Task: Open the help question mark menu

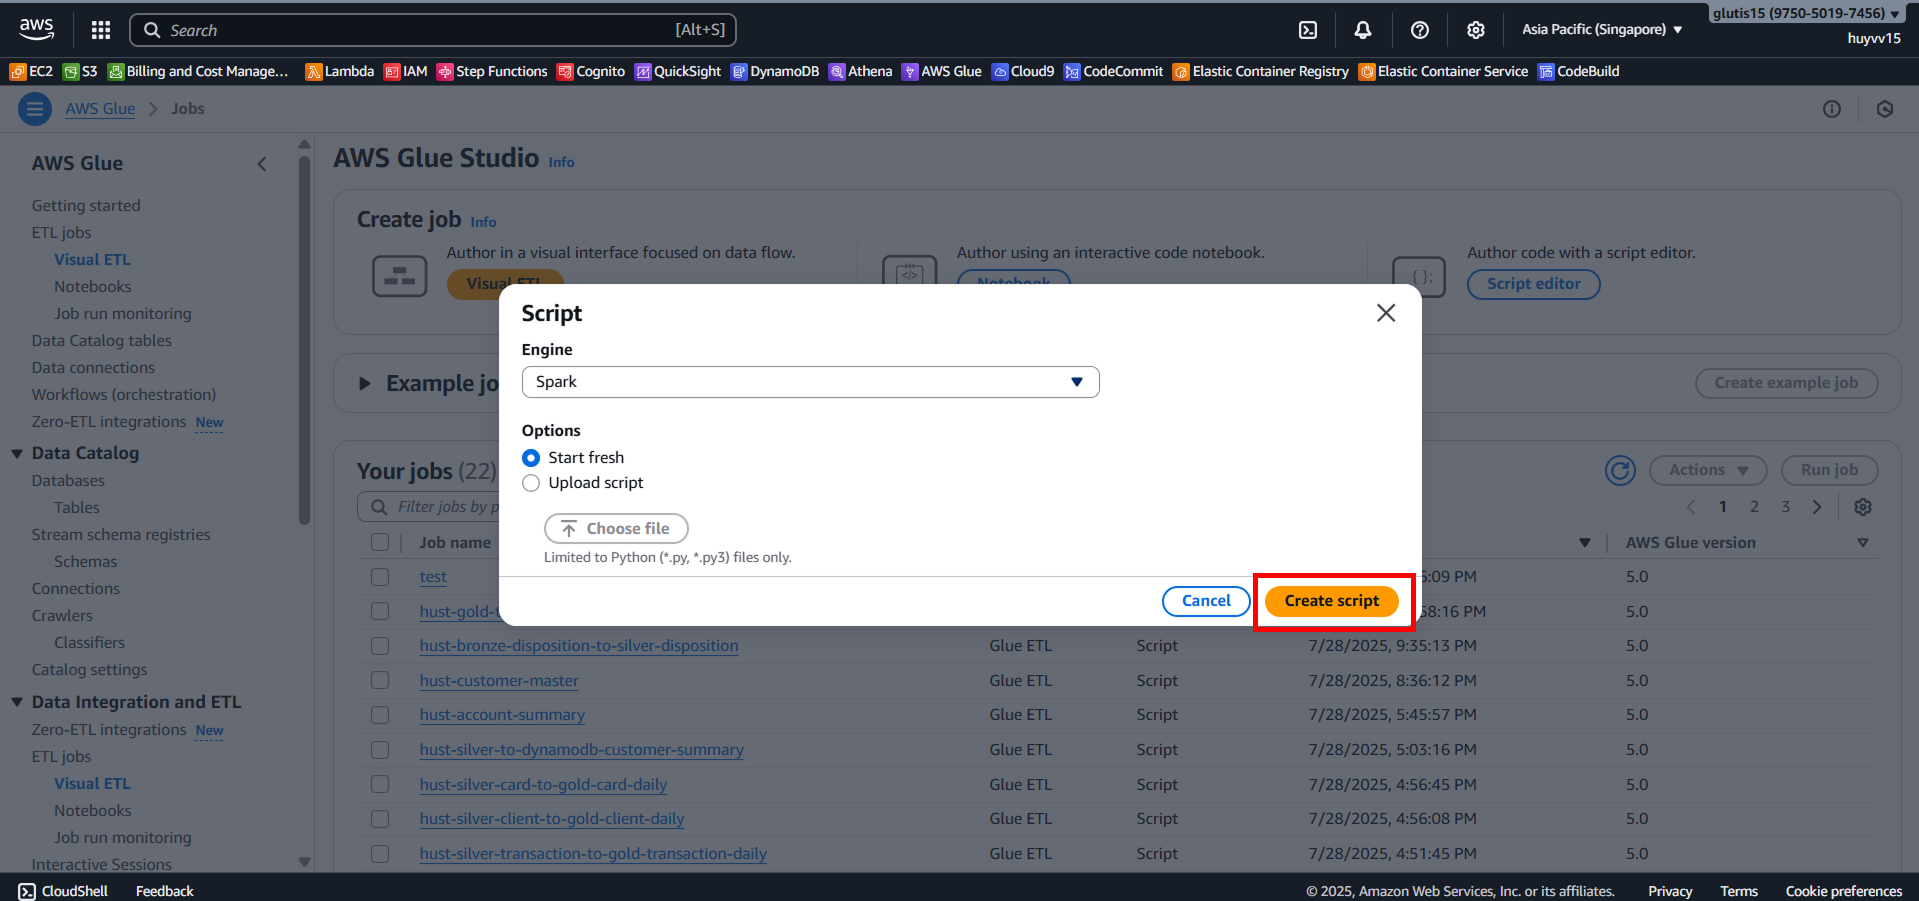Action: click(x=1419, y=30)
